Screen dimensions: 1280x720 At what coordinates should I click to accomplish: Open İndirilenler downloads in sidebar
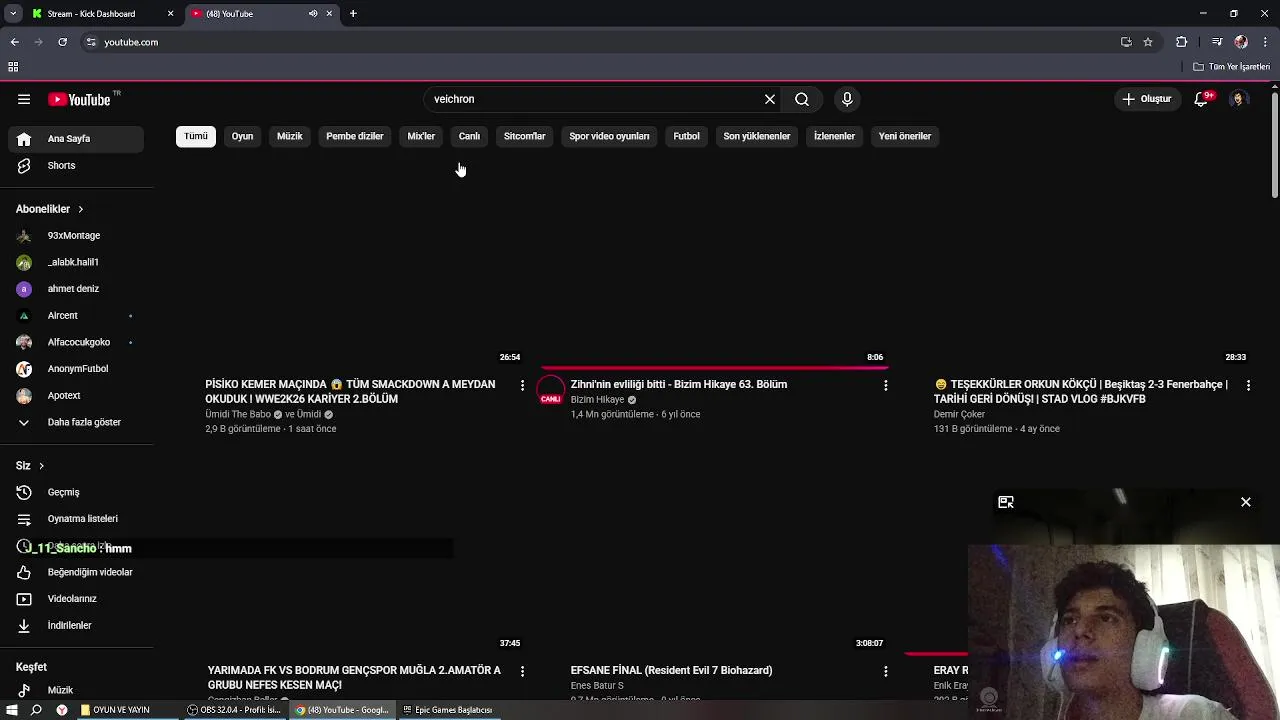[76, 625]
